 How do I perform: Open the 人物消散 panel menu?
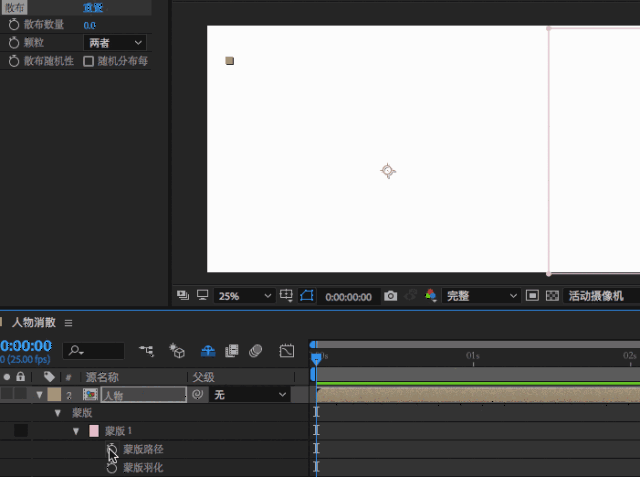tap(69, 323)
